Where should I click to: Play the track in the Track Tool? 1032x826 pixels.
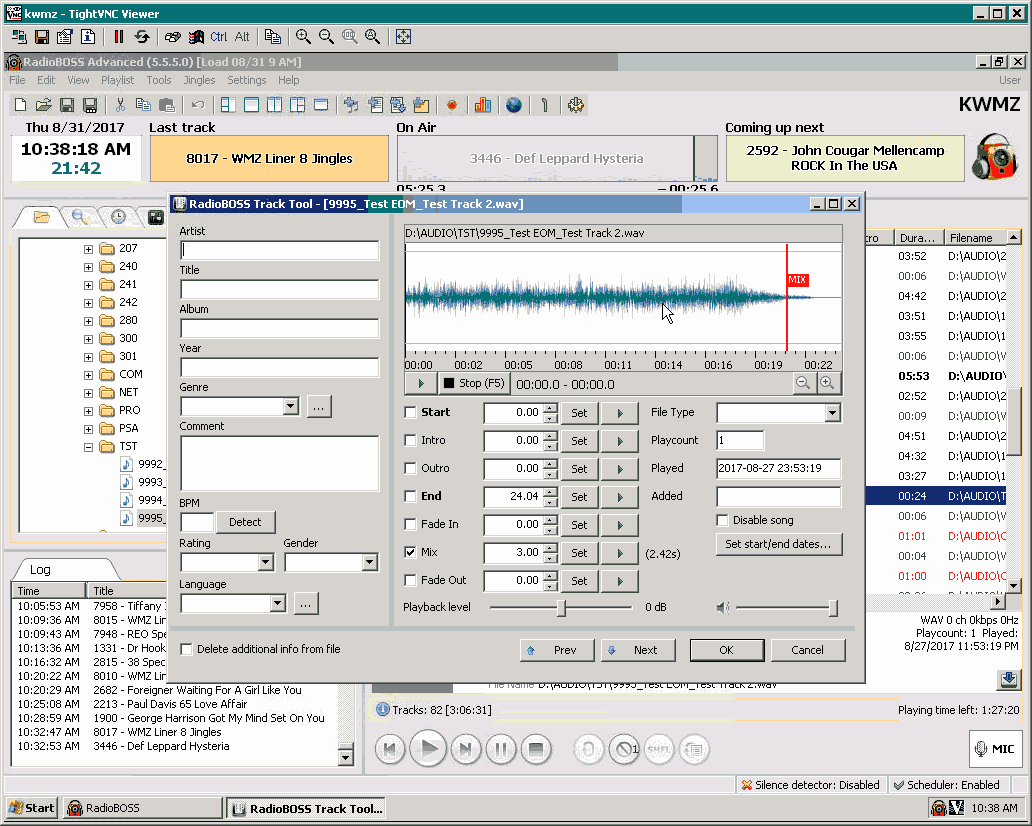(421, 383)
